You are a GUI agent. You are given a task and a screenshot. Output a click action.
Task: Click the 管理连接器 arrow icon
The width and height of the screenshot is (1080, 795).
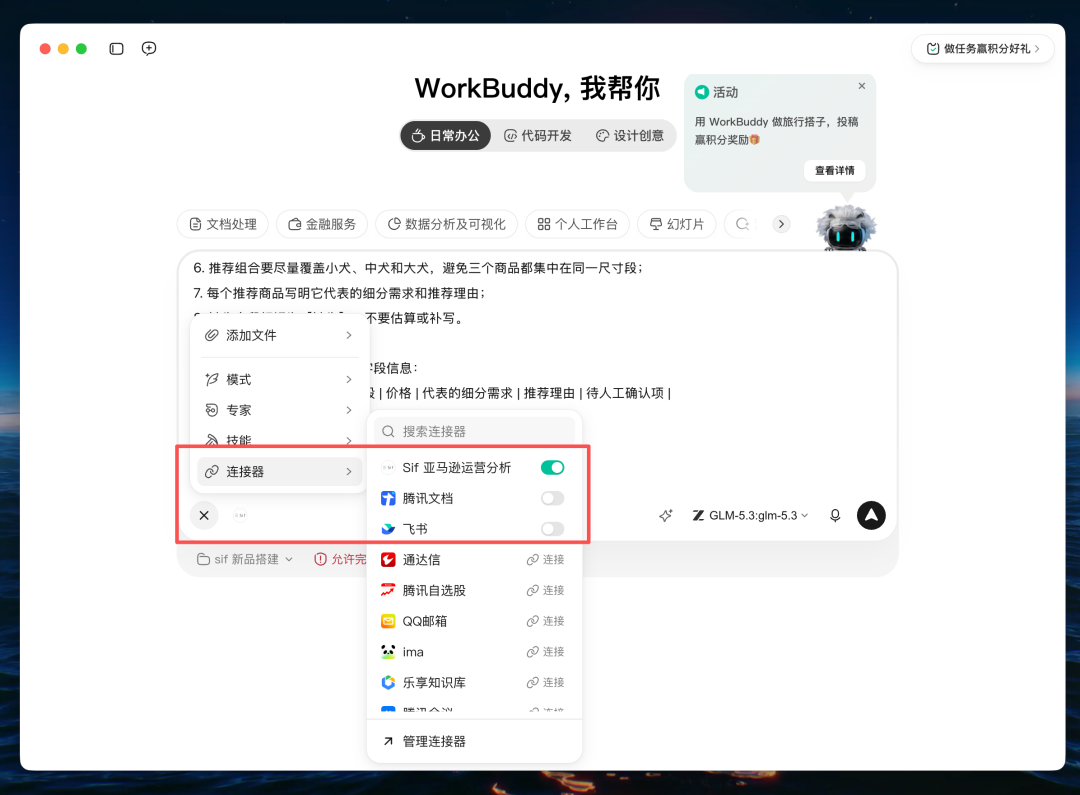tap(388, 741)
